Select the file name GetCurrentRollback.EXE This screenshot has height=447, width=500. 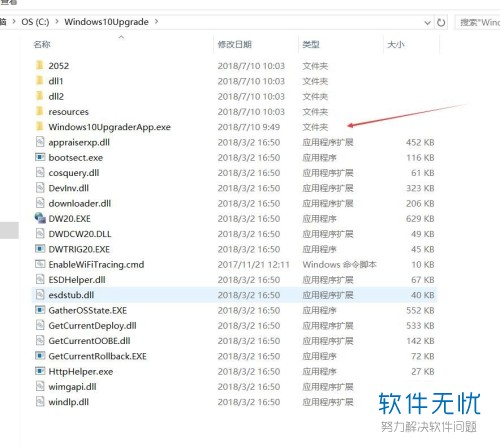click(x=97, y=356)
